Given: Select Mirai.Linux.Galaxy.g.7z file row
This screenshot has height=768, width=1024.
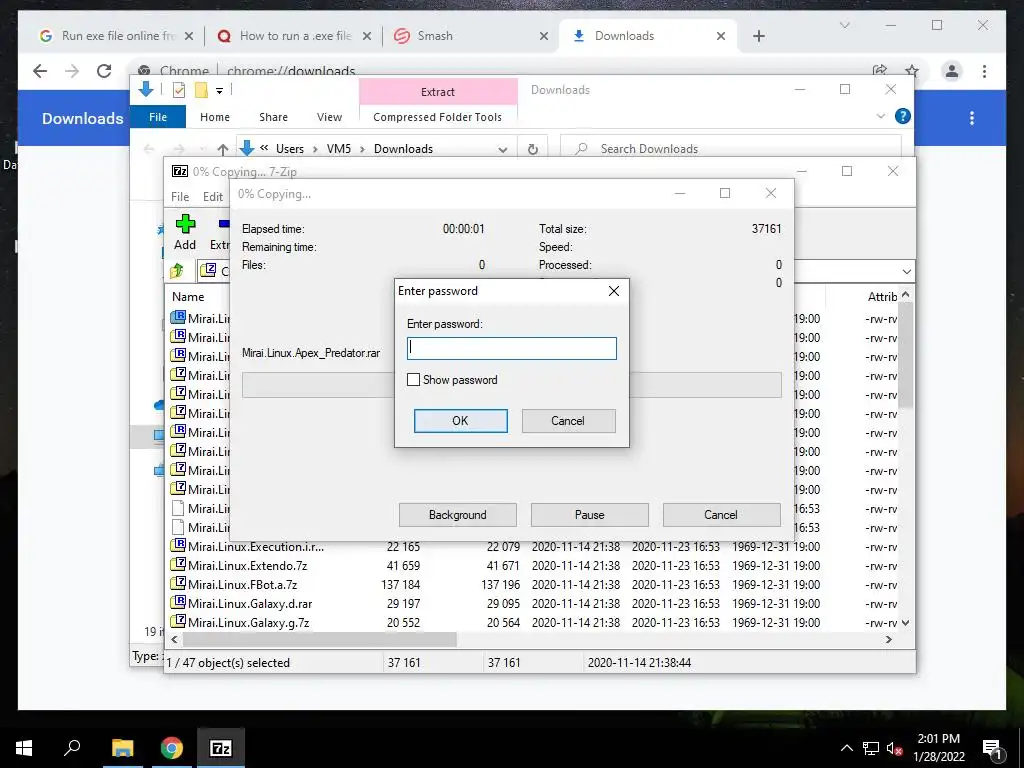Looking at the screenshot, I should tap(493, 622).
